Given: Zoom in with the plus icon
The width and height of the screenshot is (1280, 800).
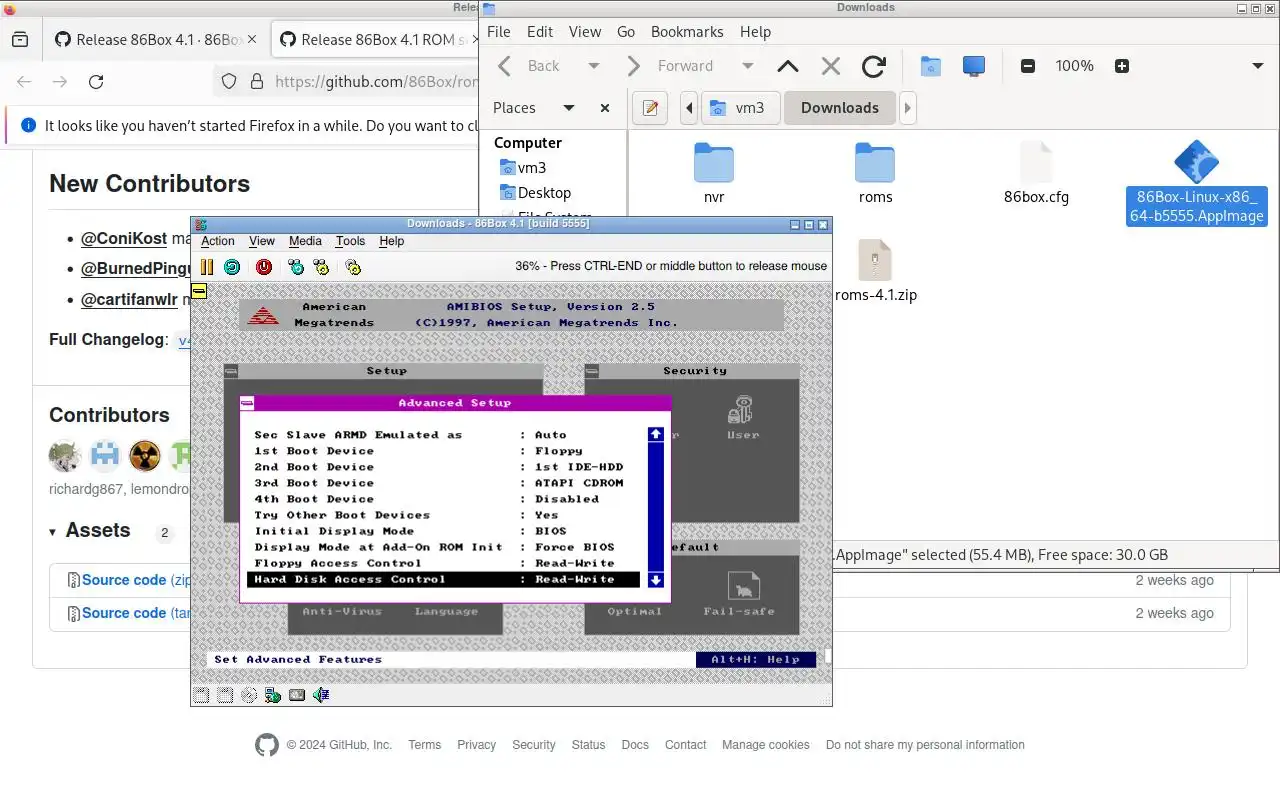Looking at the screenshot, I should point(1122,66).
